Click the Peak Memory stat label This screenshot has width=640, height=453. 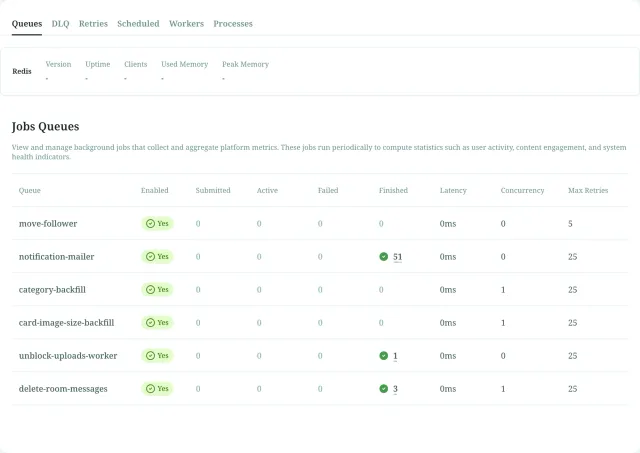pyautogui.click(x=245, y=64)
